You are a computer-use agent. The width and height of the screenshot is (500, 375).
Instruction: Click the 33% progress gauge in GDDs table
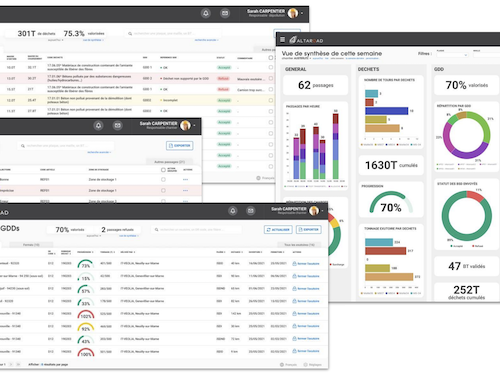tap(86, 302)
